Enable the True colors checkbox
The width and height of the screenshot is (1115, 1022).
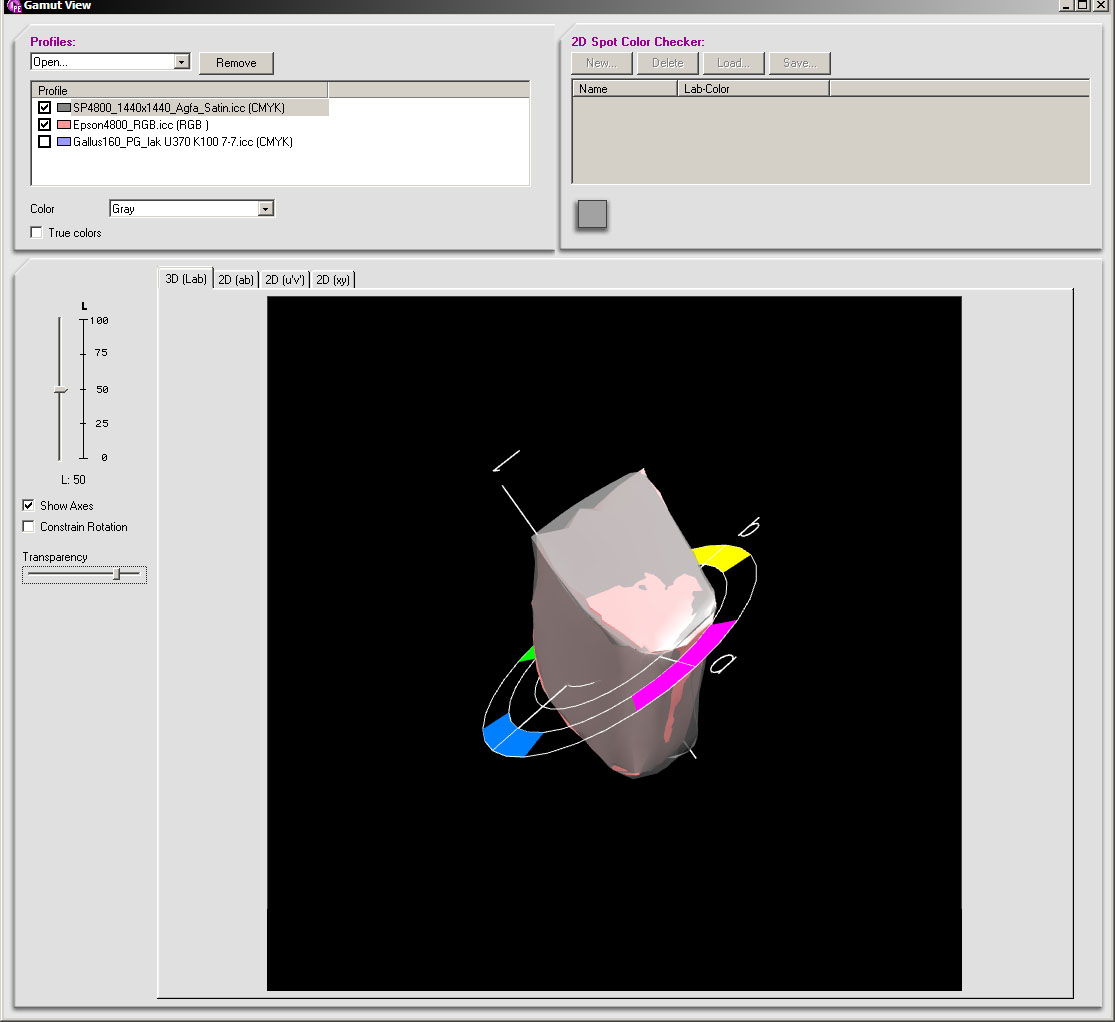coord(37,233)
